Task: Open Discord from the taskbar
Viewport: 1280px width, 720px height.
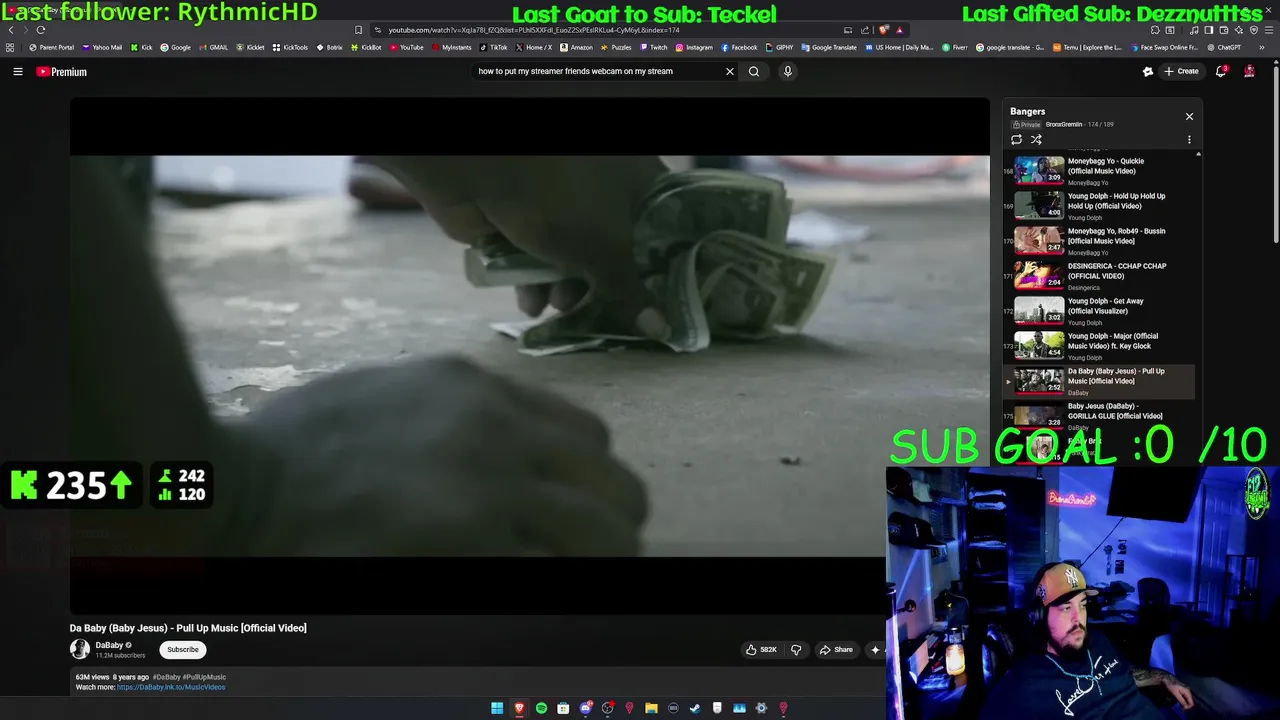Action: 585,708
